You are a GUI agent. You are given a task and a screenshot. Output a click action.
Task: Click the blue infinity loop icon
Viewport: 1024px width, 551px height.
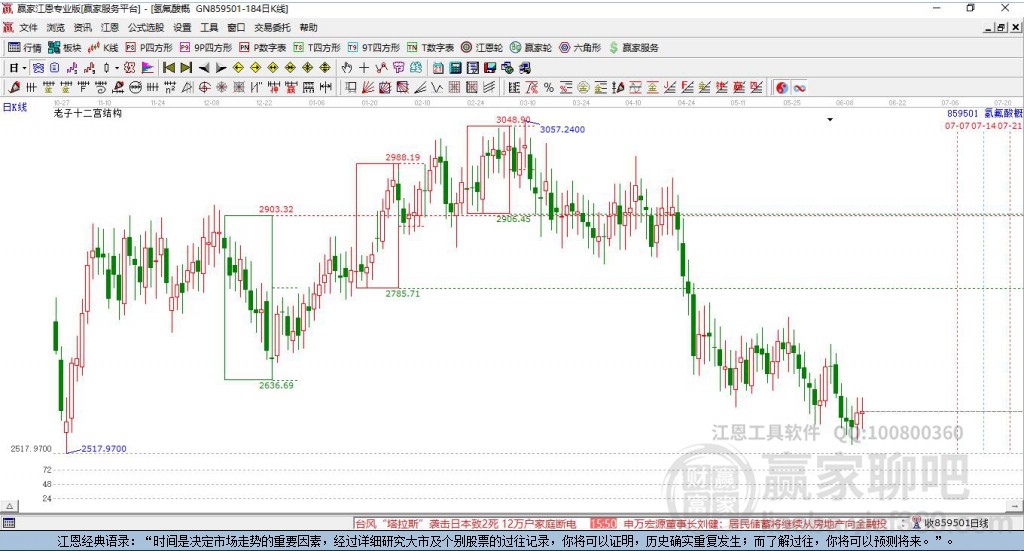(x=799, y=87)
